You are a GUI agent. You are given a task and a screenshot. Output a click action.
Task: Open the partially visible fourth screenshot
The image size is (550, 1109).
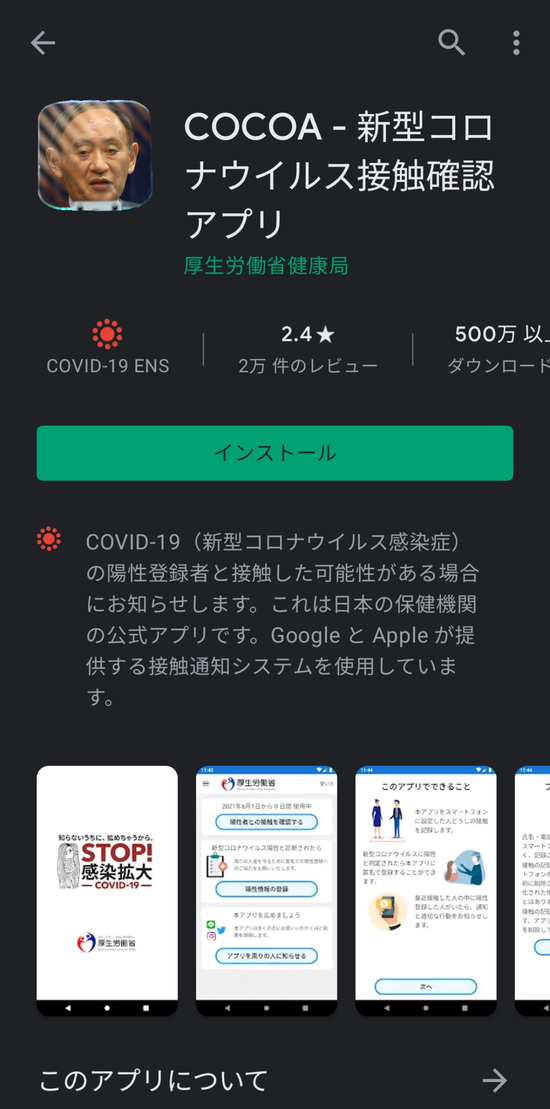[x=532, y=890]
